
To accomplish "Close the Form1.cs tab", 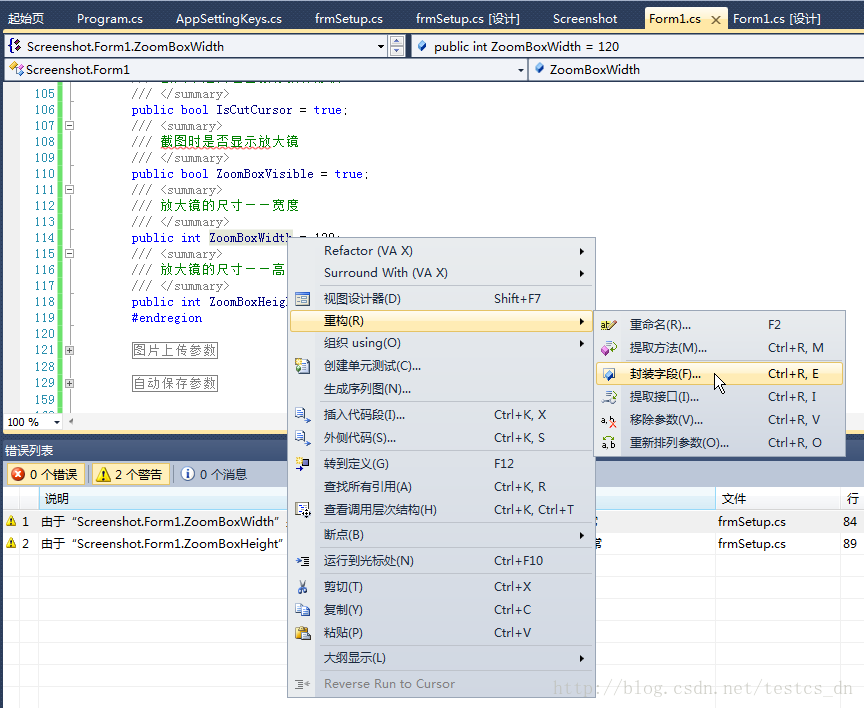I will click(716, 20).
